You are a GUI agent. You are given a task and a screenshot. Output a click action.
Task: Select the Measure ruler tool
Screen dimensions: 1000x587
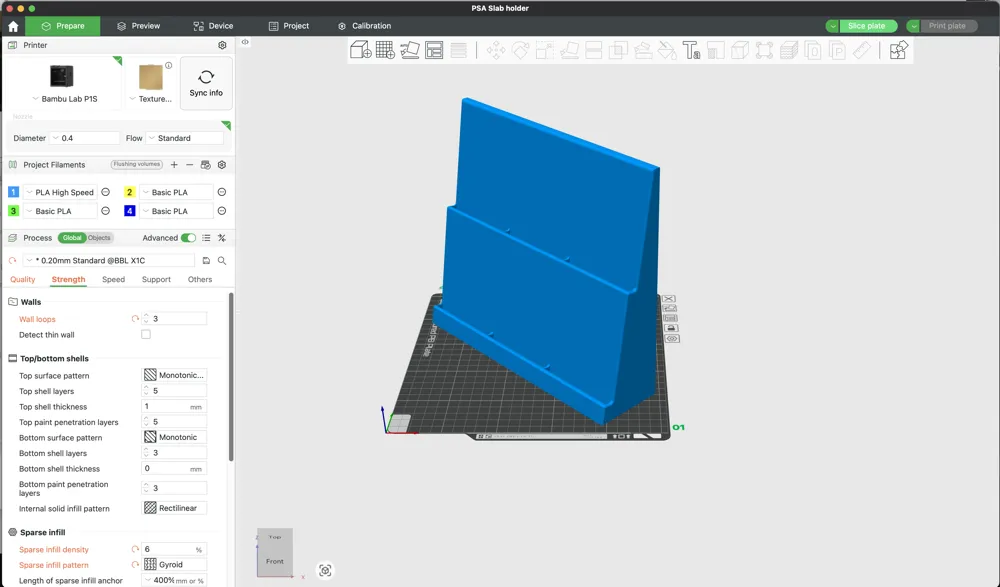[862, 50]
